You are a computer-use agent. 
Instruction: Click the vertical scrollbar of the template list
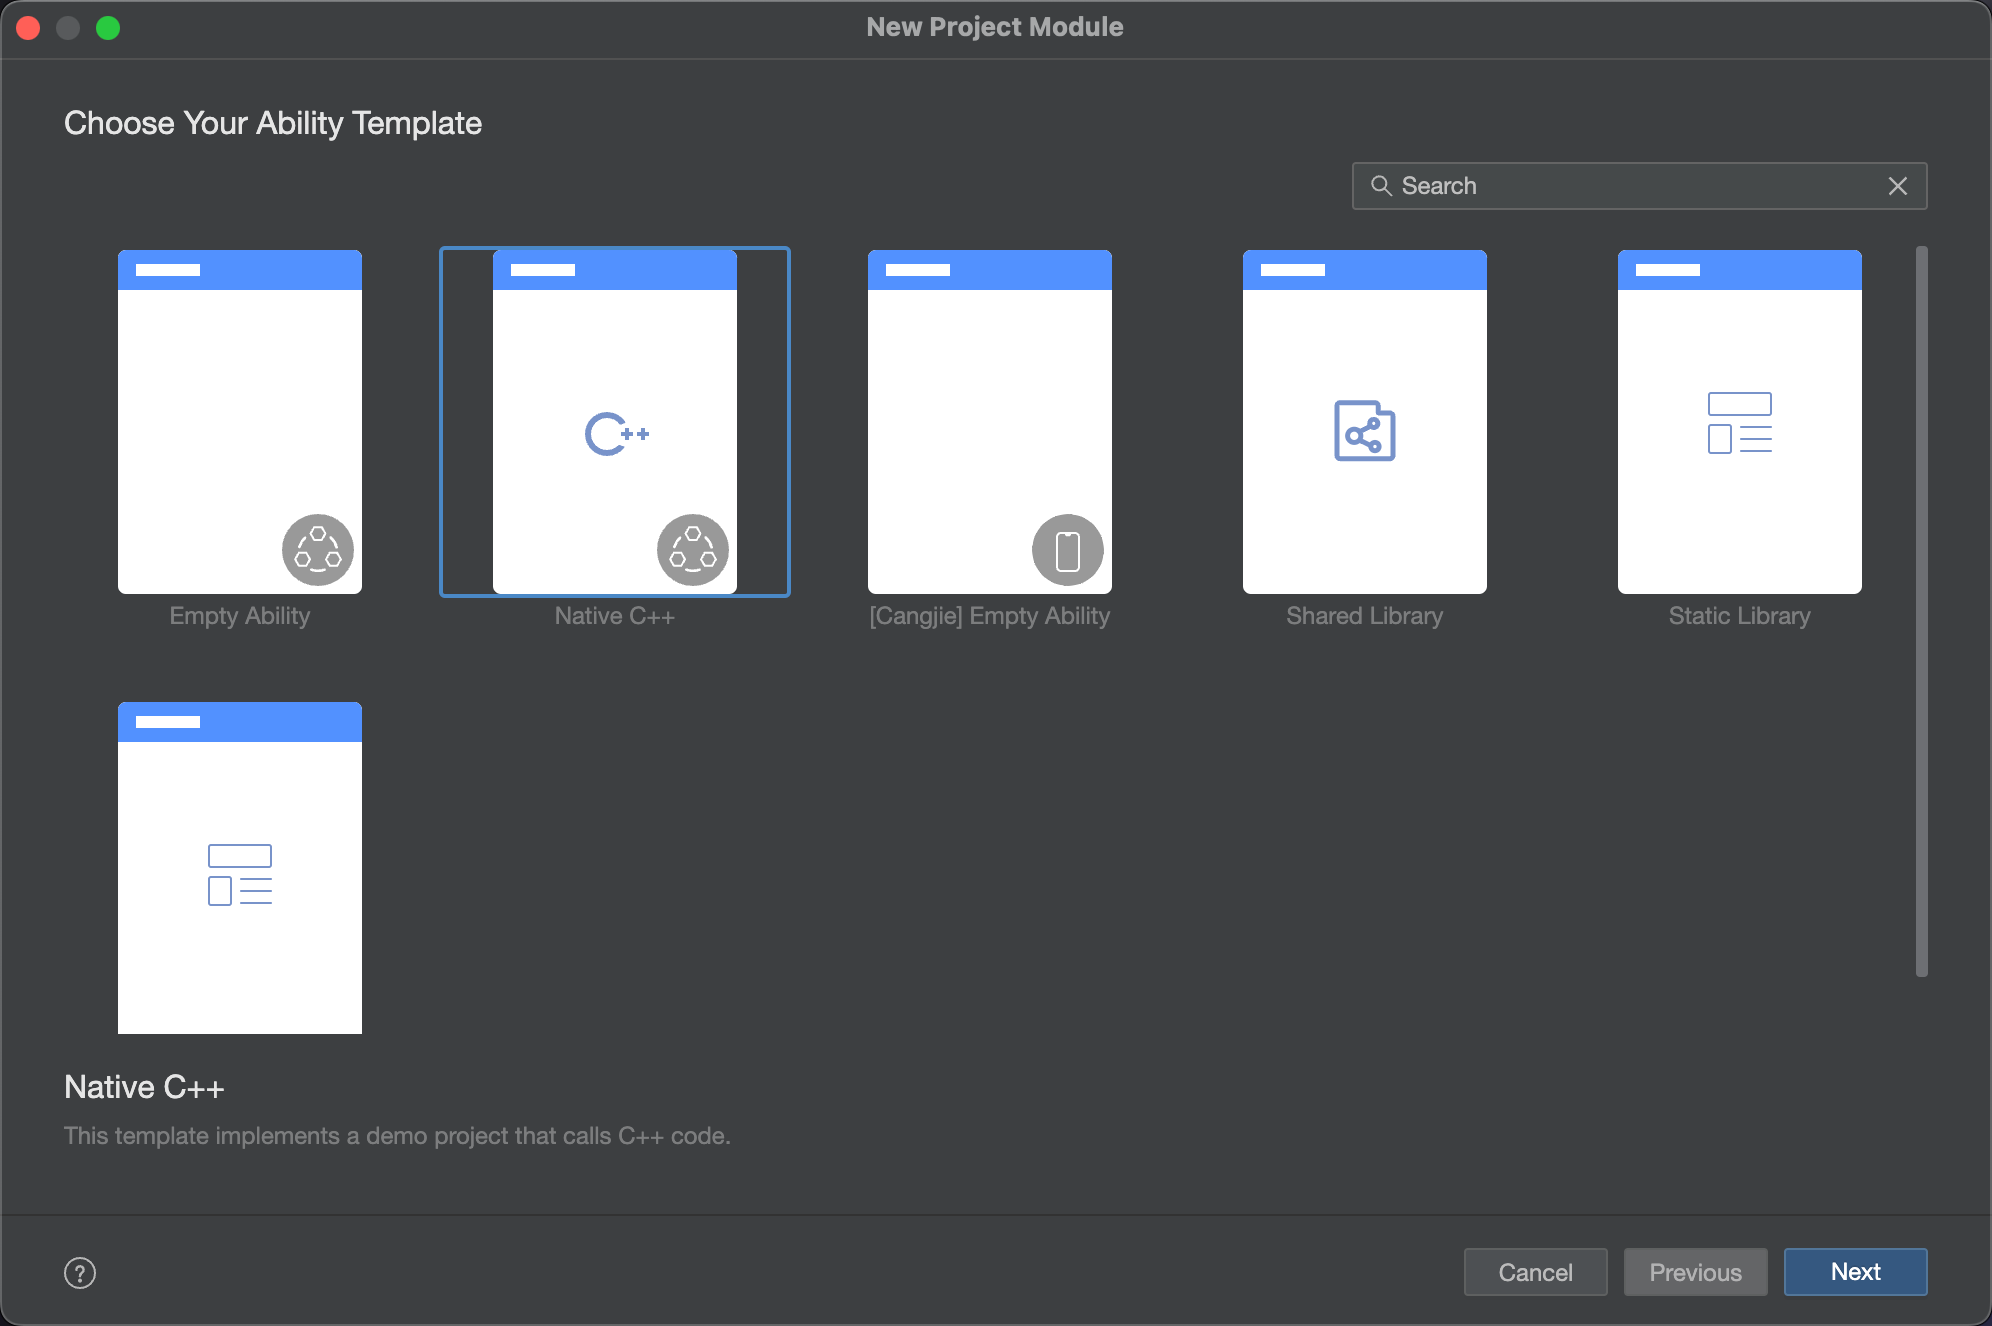tap(1921, 610)
